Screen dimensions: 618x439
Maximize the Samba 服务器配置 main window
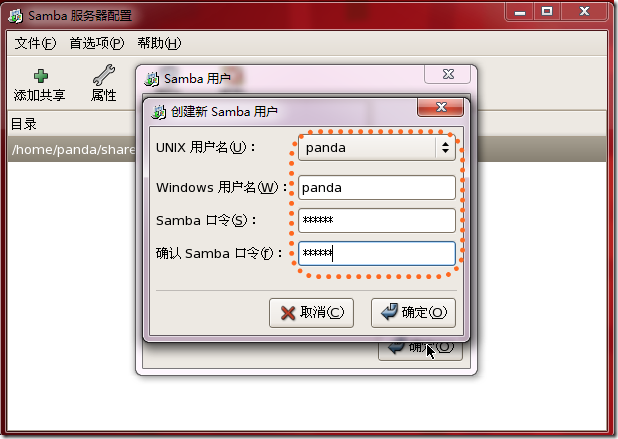tap(547, 11)
